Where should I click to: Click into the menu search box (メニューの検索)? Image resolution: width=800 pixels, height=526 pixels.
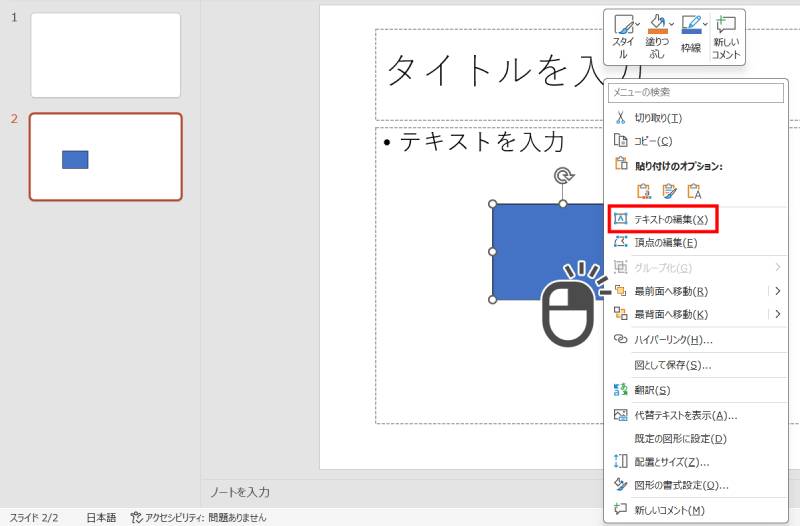coord(696,92)
